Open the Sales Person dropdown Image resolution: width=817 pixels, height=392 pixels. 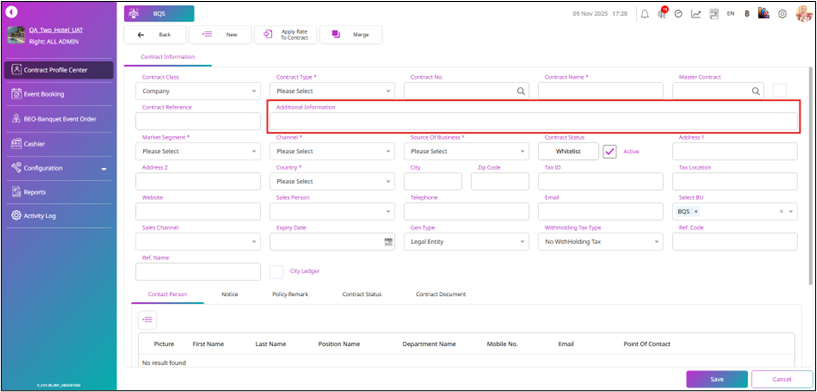[332, 212]
